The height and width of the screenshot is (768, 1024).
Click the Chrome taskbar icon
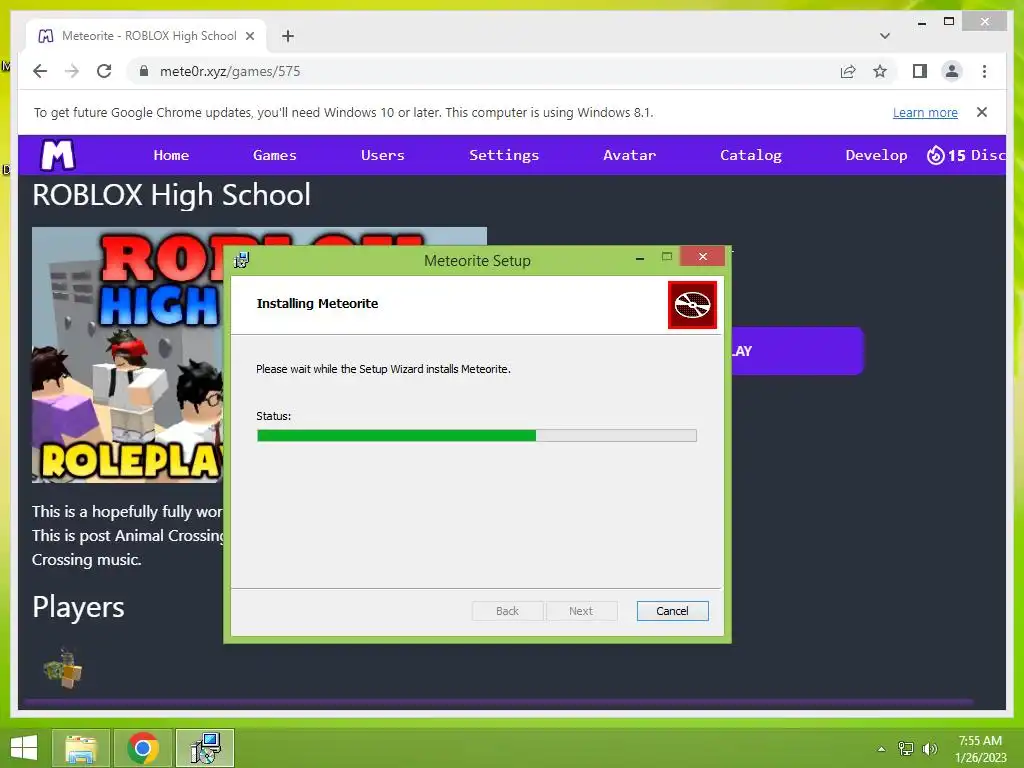coord(143,748)
